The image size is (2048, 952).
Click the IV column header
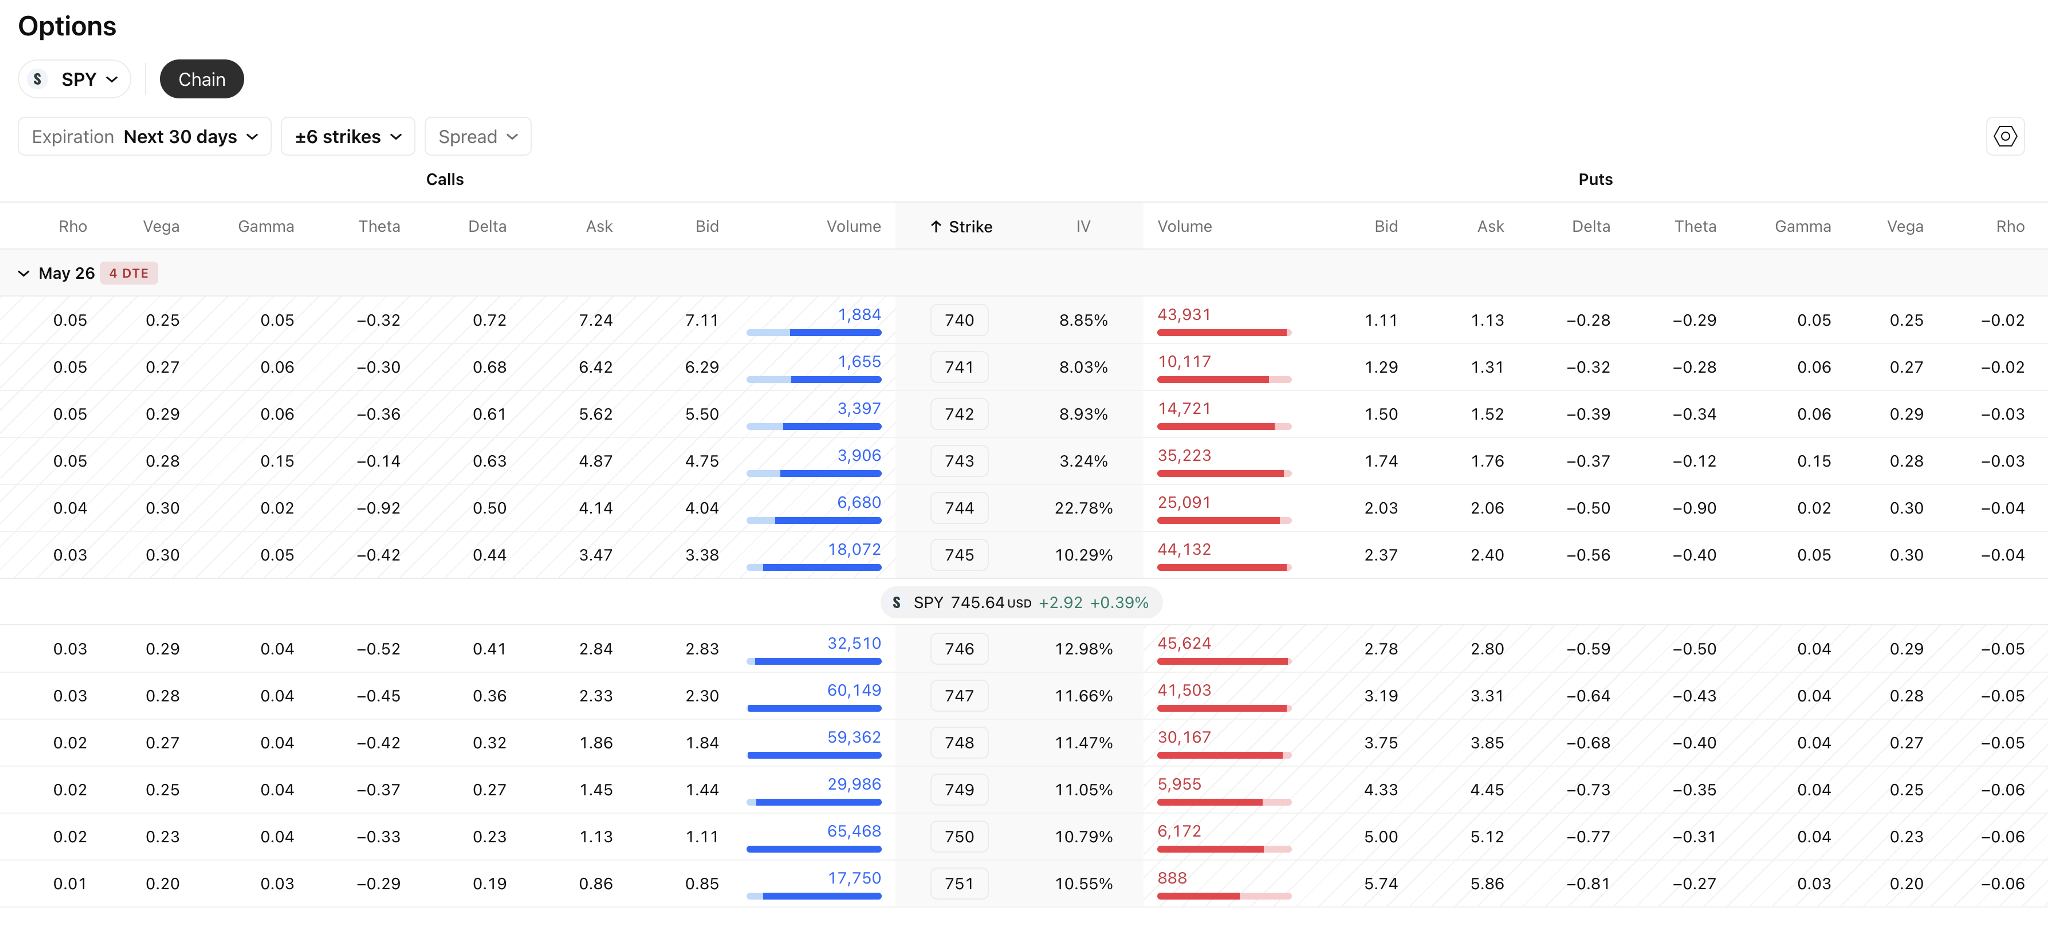coord(1083,227)
